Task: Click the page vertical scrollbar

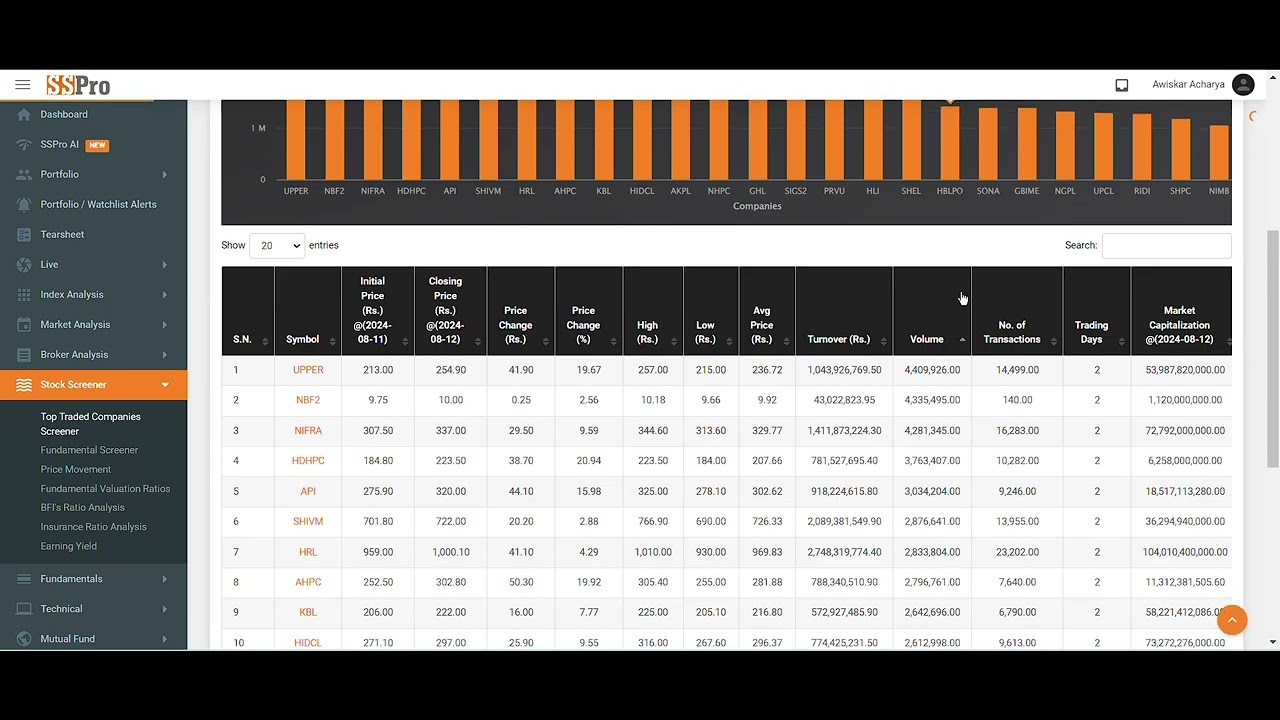Action: (1273, 348)
